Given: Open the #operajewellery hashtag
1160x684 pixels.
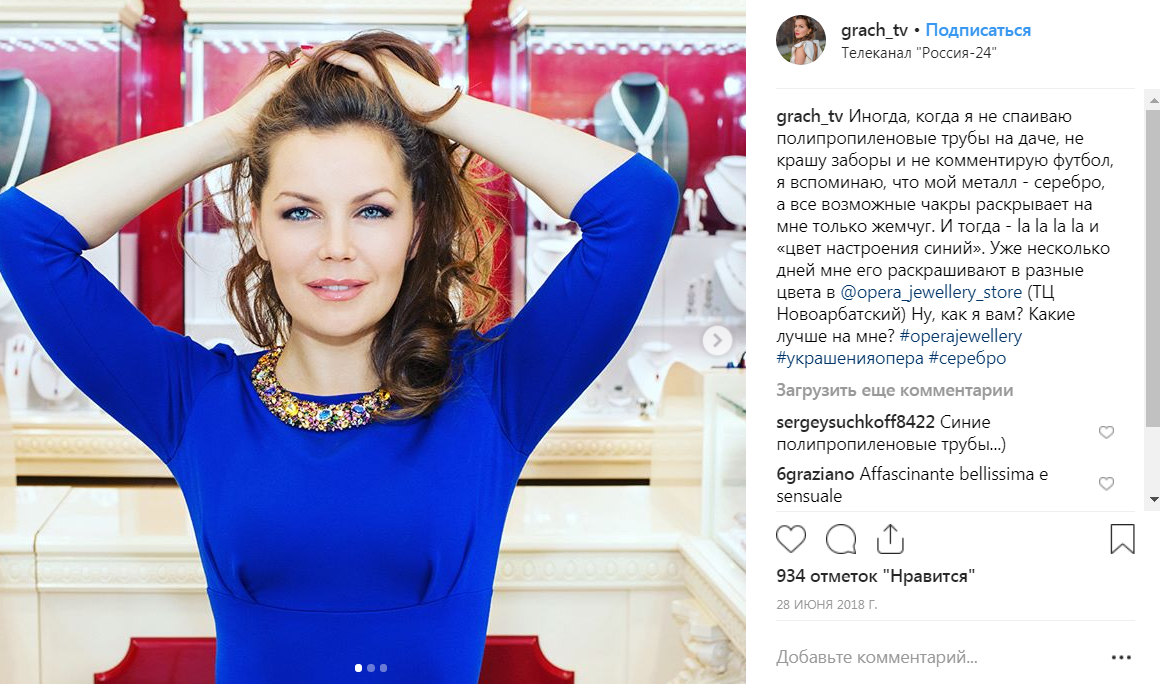Looking at the screenshot, I should (960, 336).
